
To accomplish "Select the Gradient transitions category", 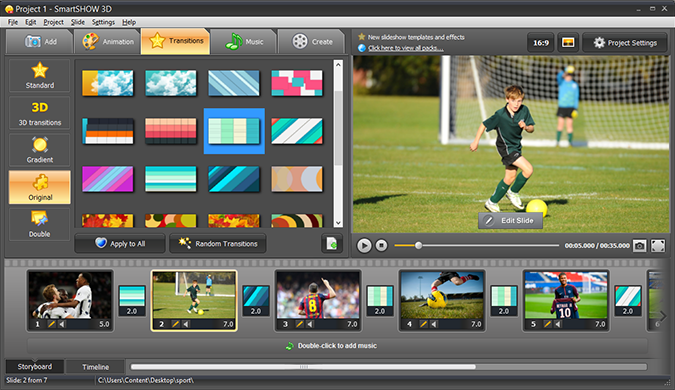I will click(x=40, y=150).
